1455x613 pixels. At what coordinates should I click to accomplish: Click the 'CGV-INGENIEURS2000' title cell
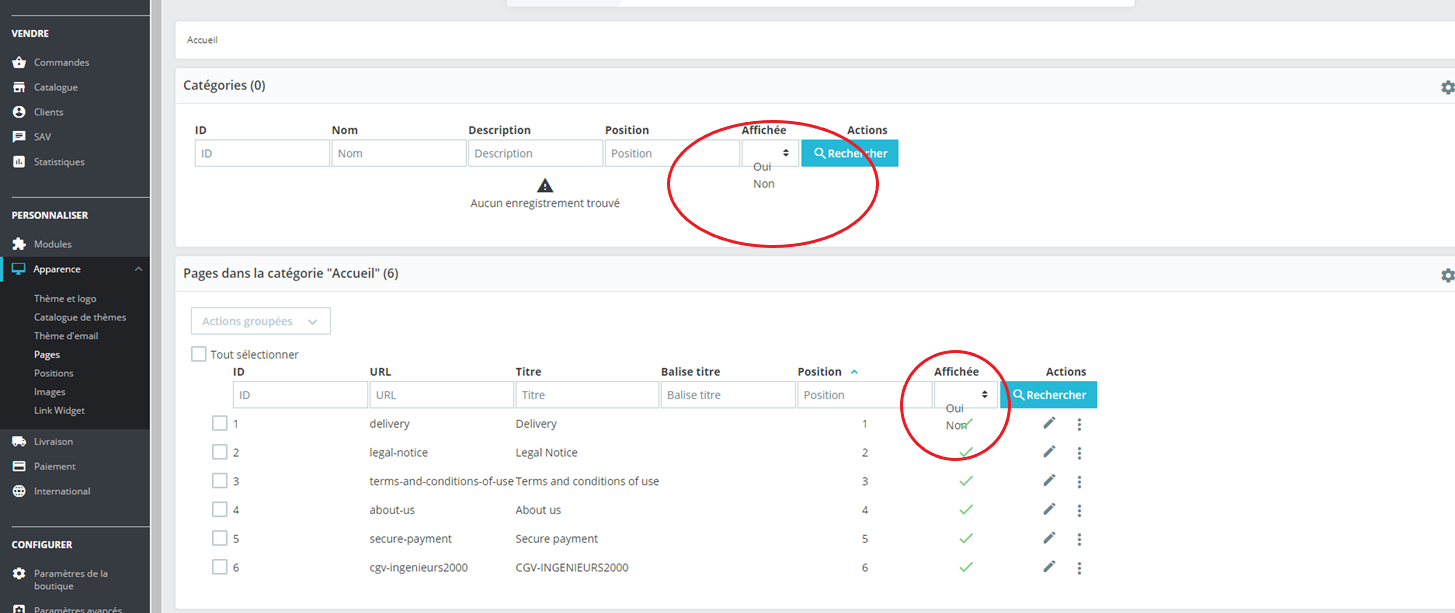point(572,567)
